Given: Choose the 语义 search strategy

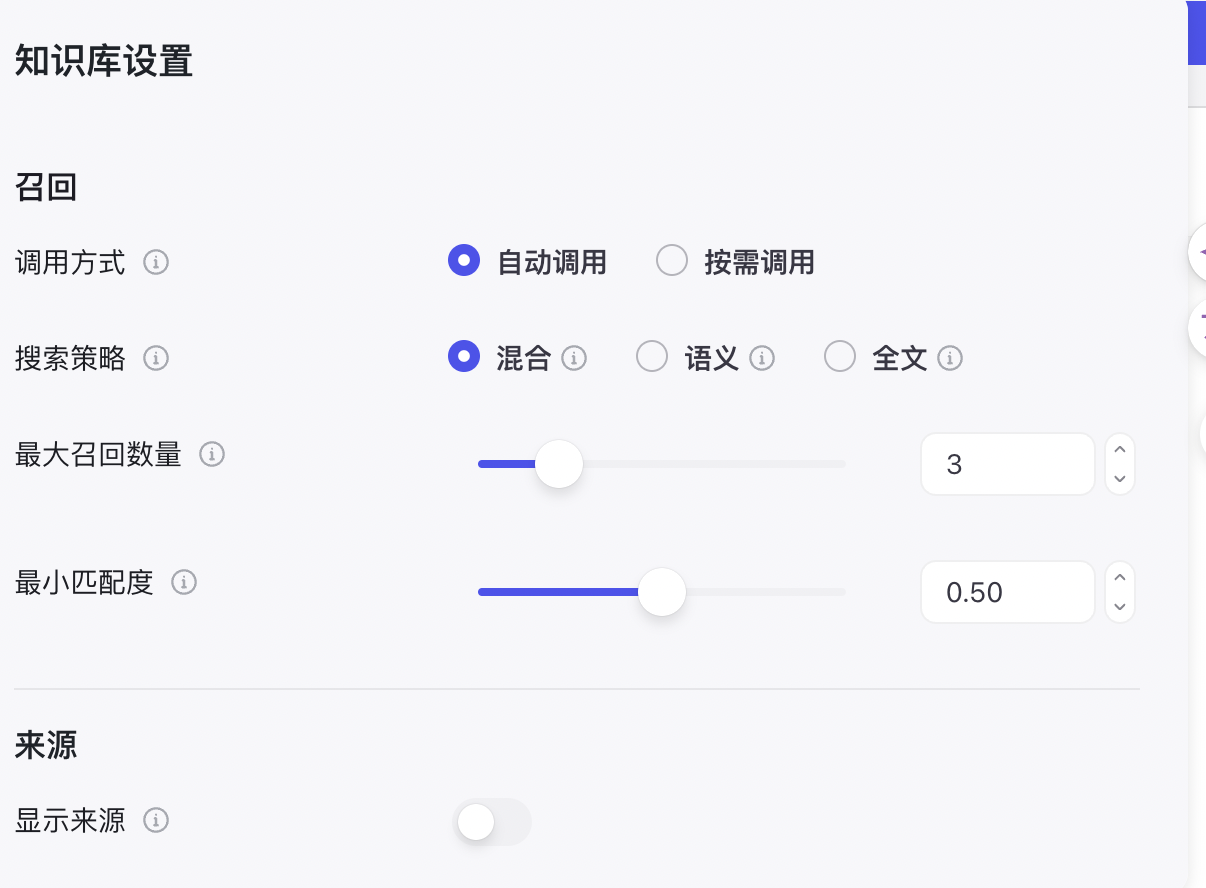Looking at the screenshot, I should (x=652, y=357).
